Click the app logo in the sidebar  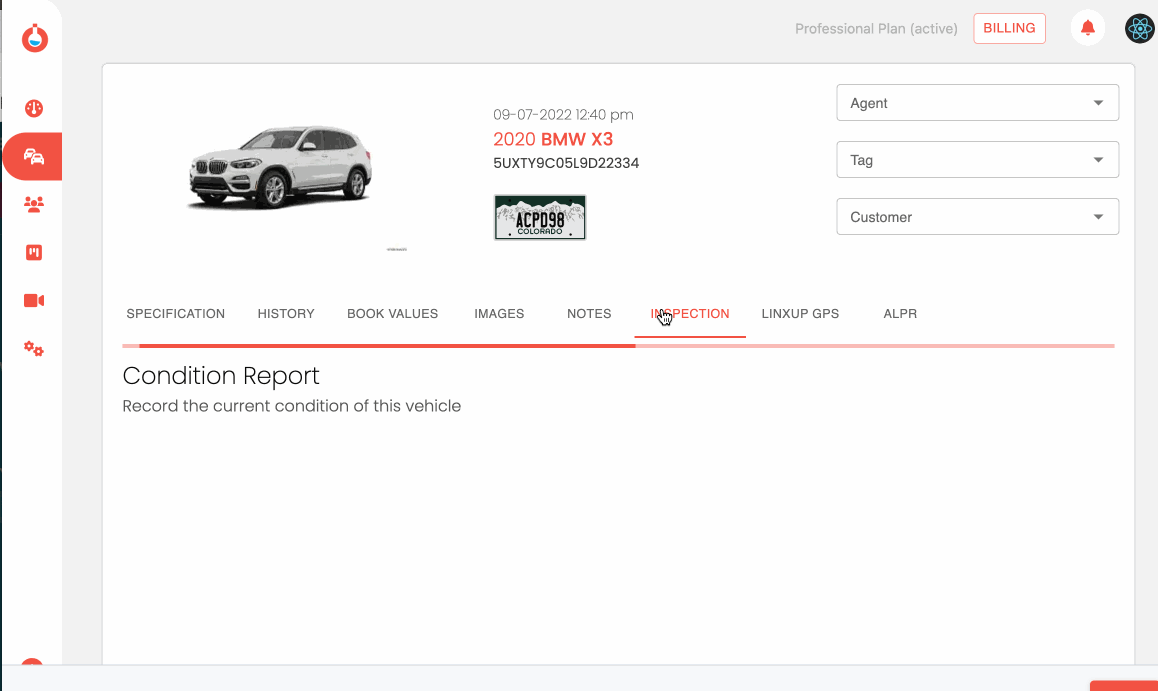pyautogui.click(x=34, y=38)
